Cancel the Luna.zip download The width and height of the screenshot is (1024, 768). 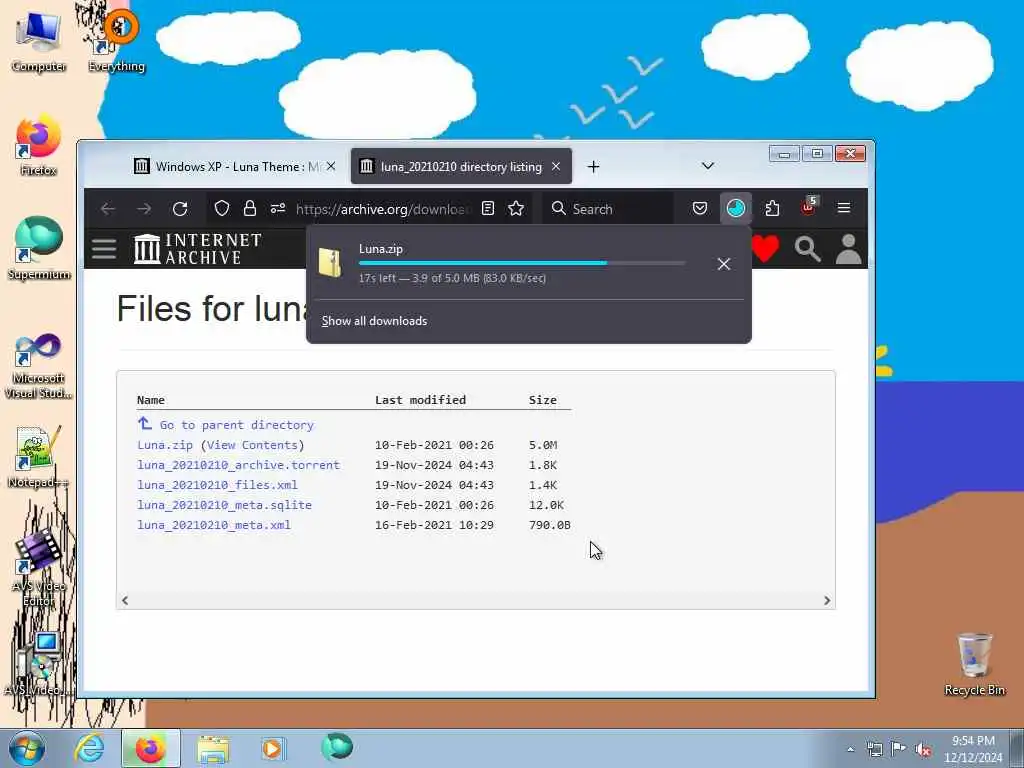(x=724, y=264)
